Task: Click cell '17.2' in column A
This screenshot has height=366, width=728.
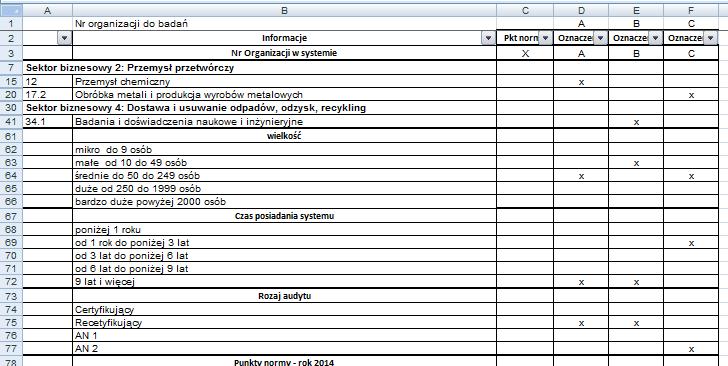Action: [47, 95]
